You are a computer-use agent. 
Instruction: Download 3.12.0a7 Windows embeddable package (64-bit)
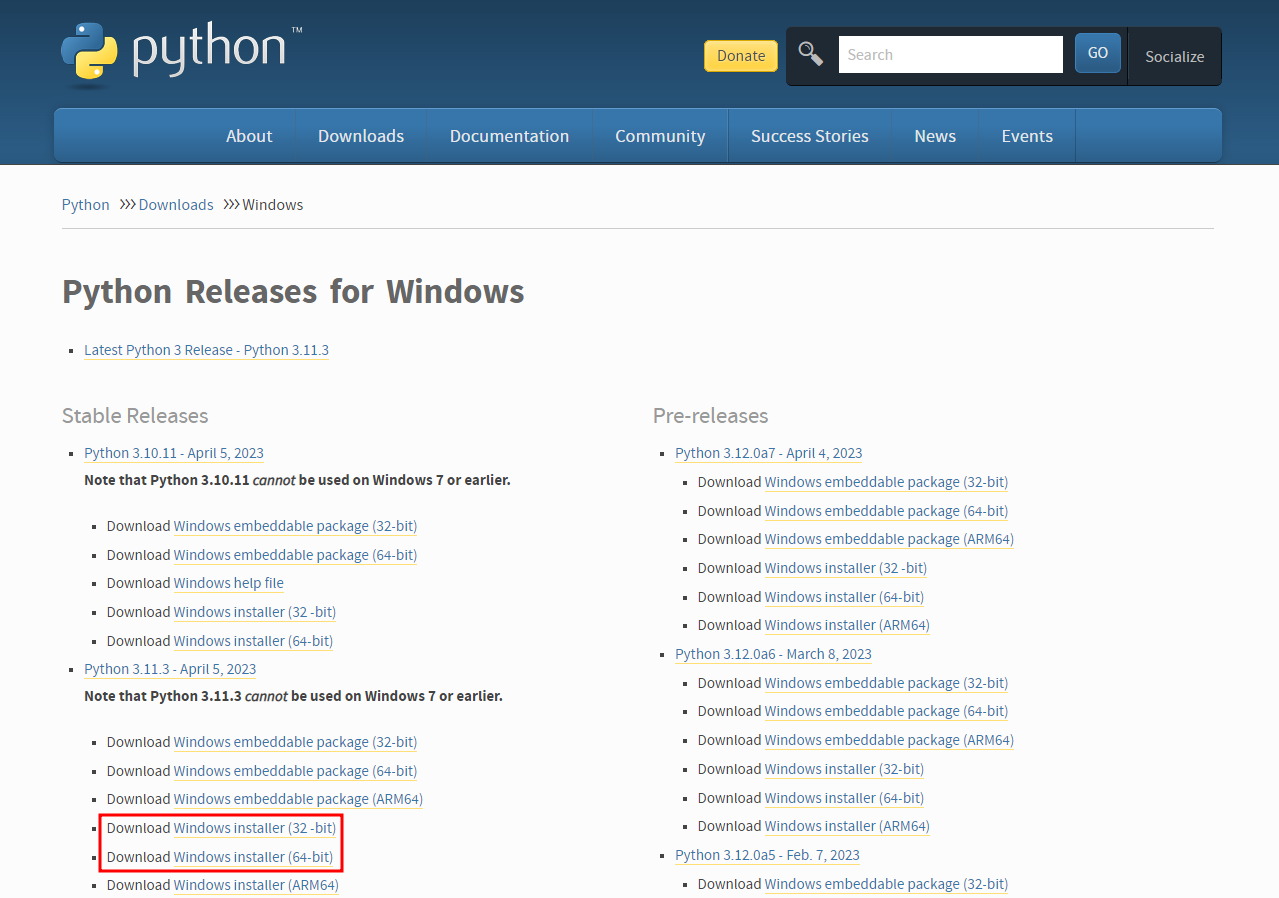886,511
